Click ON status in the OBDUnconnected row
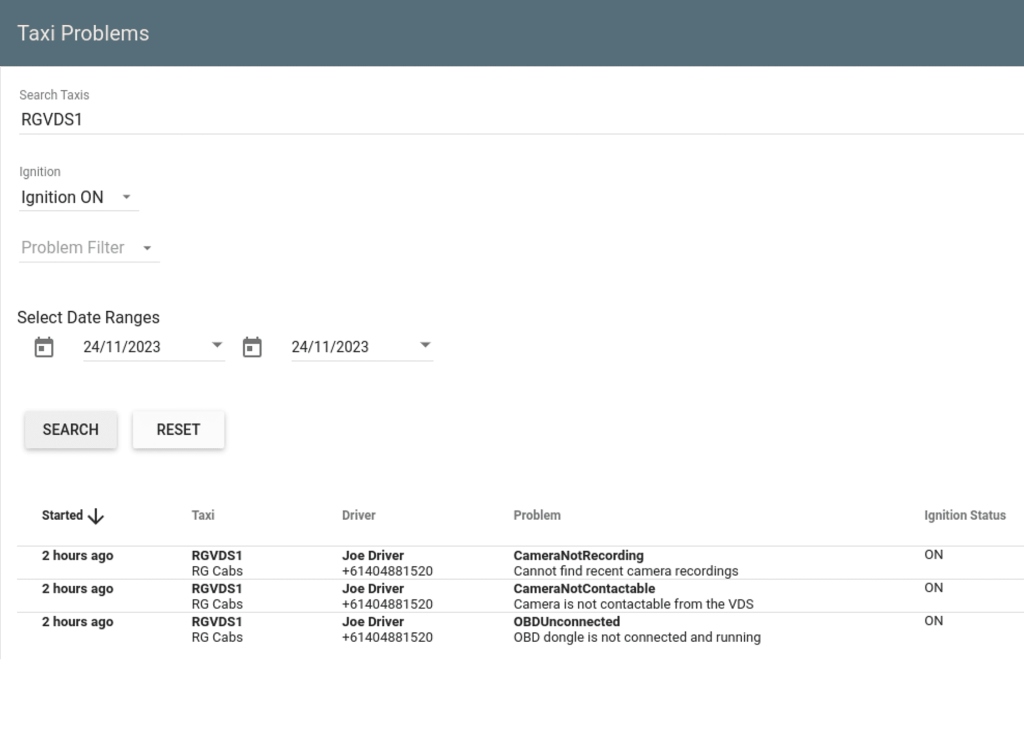The width and height of the screenshot is (1024, 754). 933,621
